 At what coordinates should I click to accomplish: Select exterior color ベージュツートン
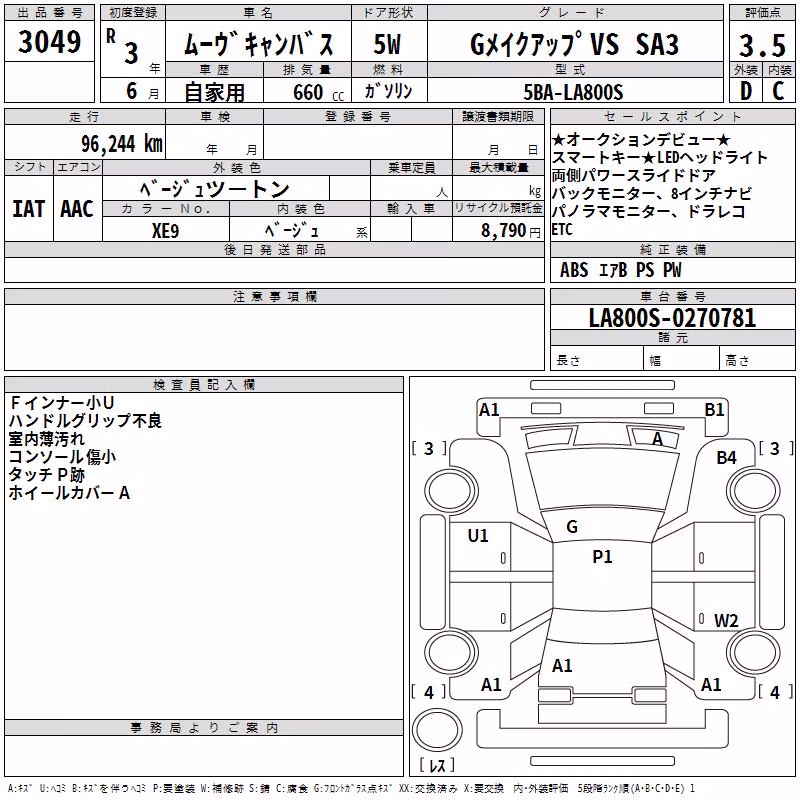click(215, 189)
